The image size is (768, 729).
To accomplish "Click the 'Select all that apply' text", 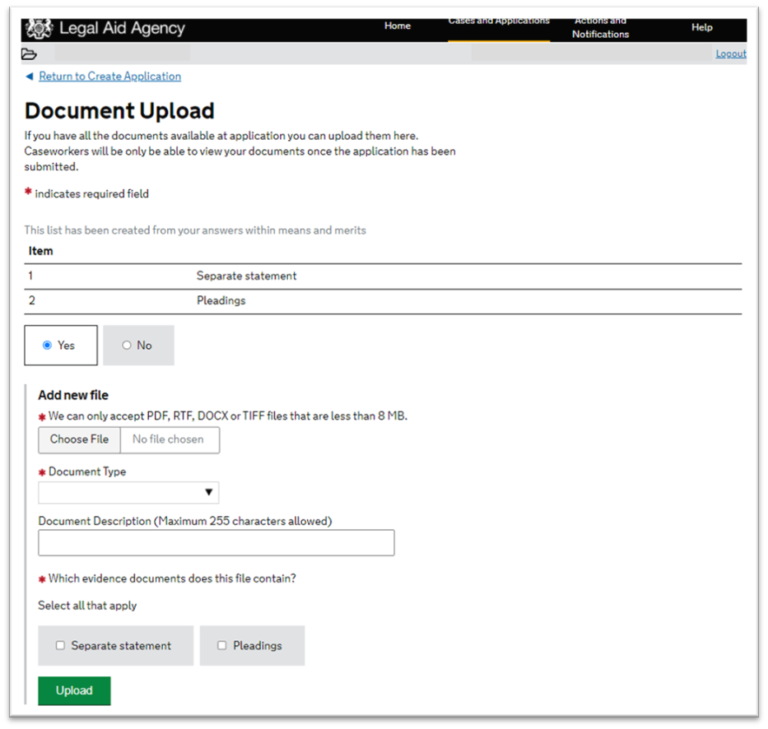I will [x=87, y=606].
